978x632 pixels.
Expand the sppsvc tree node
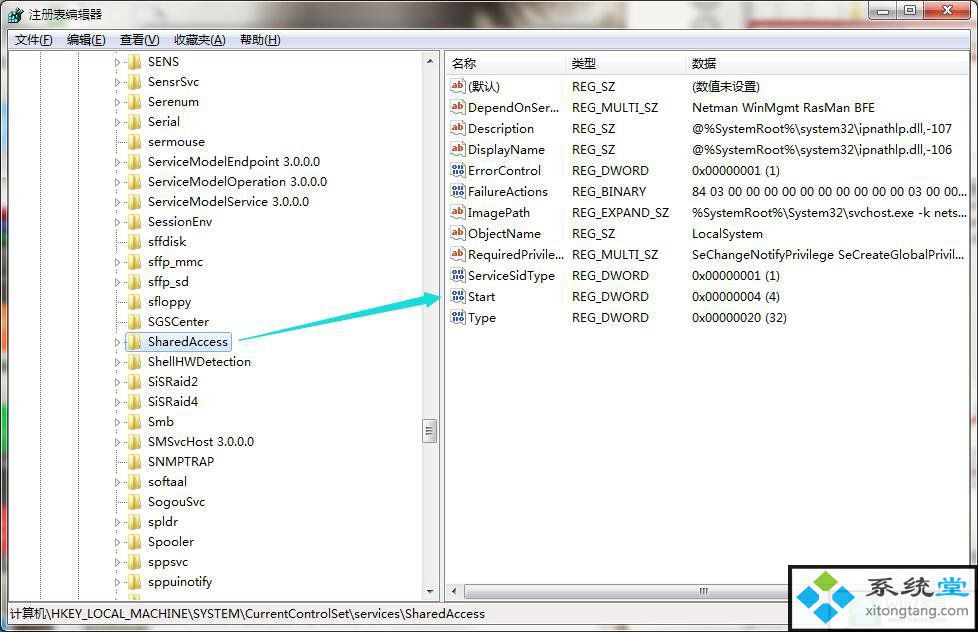[117, 562]
